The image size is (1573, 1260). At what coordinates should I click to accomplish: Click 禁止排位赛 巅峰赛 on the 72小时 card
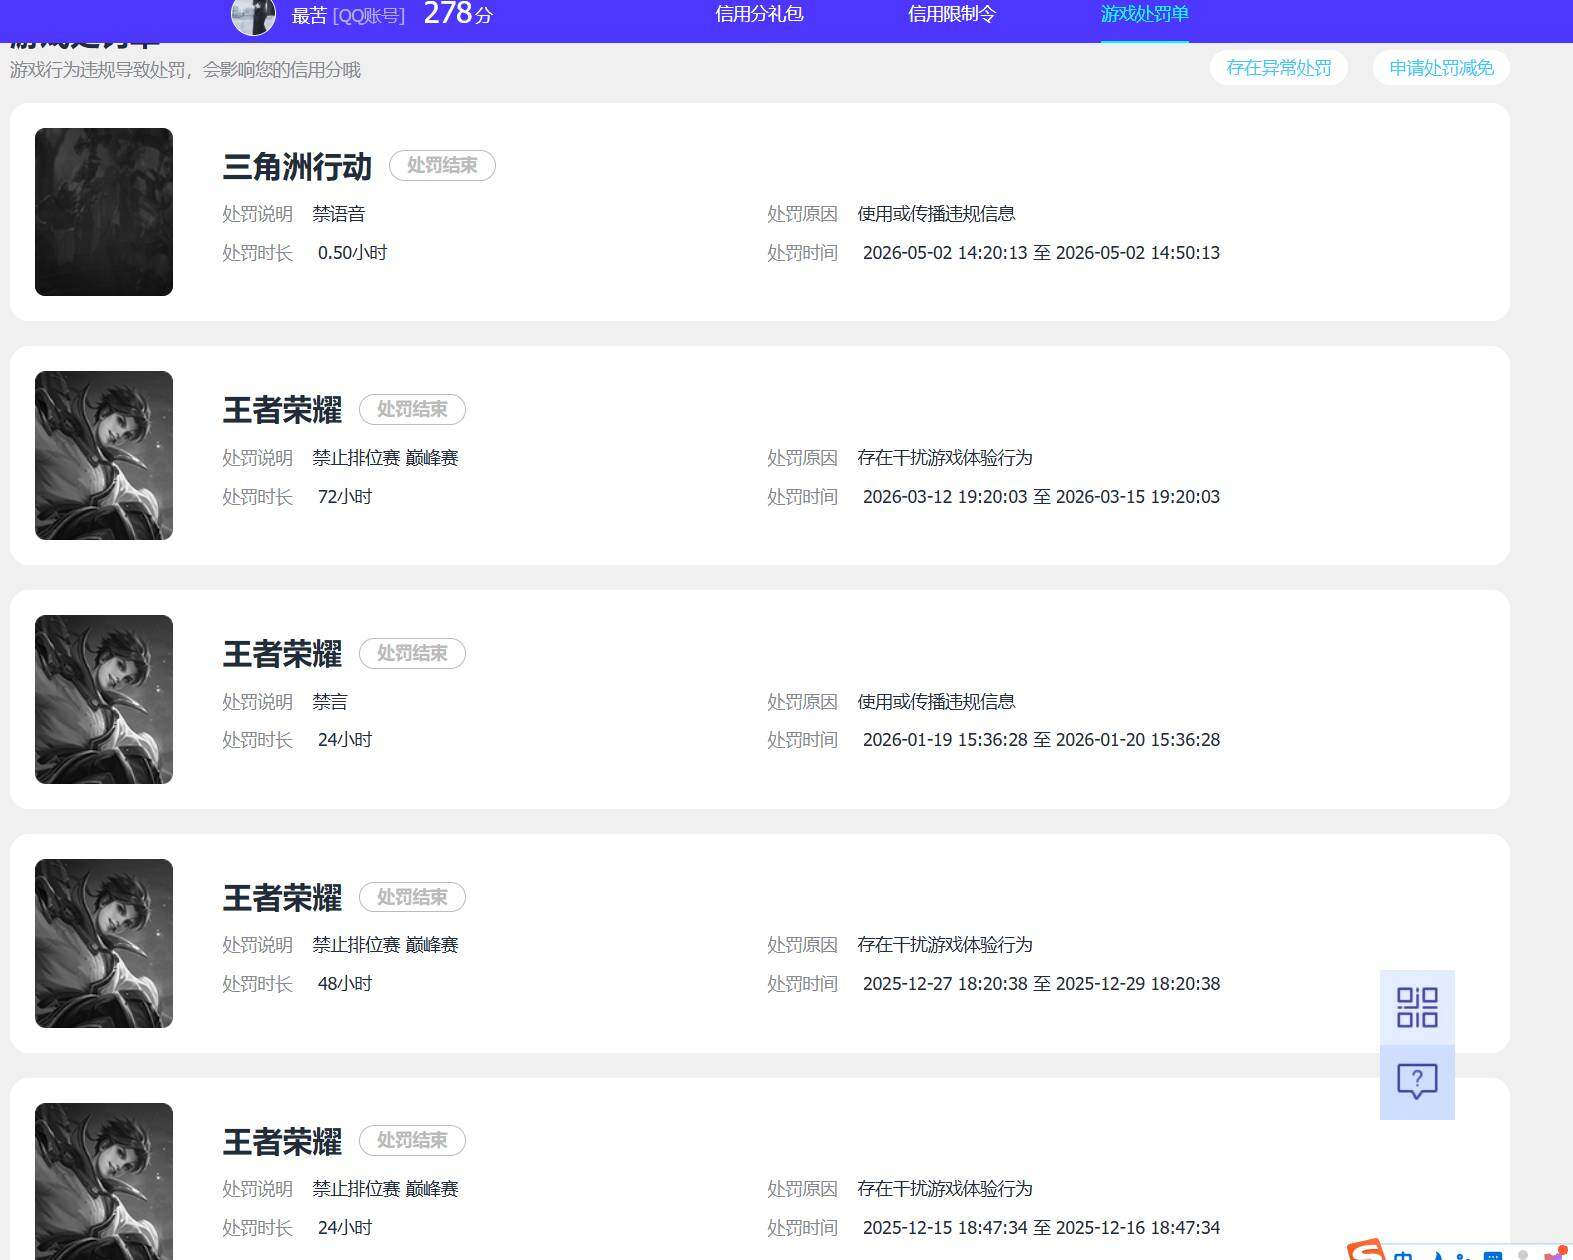(x=385, y=458)
